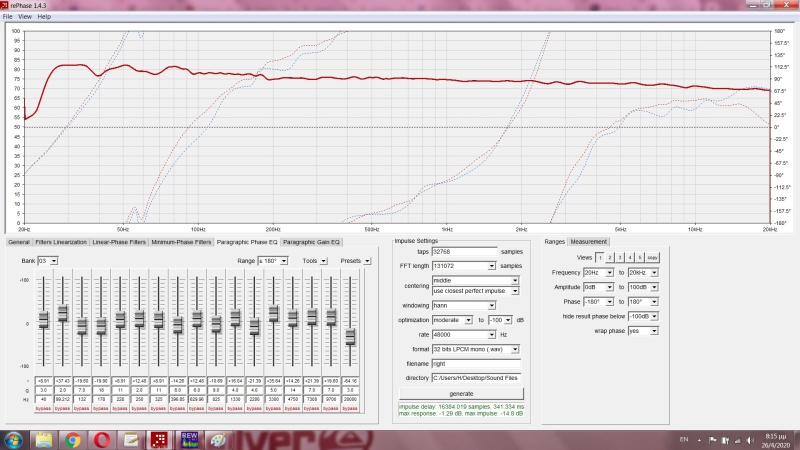Open Windows Explorer folder icon in taskbar
The image size is (800, 450).
[45, 439]
